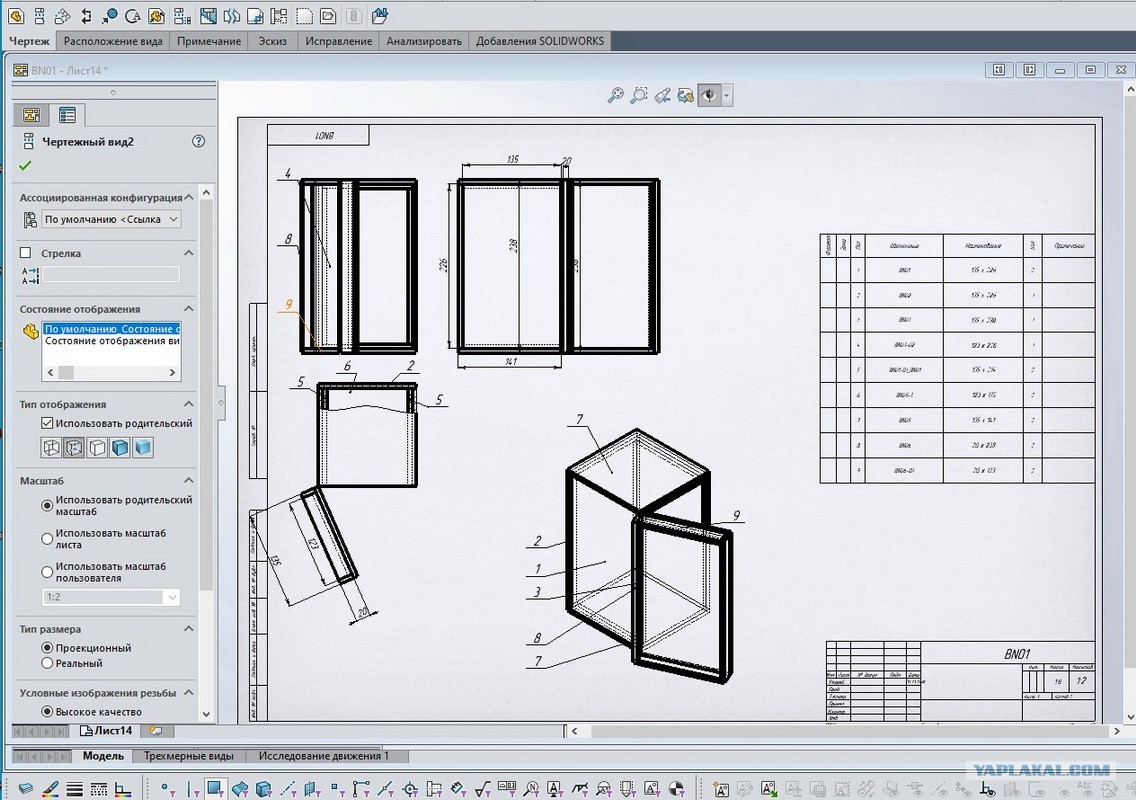Click the Projected View toolbar icon
The image size is (1136, 800).
[x=39, y=15]
